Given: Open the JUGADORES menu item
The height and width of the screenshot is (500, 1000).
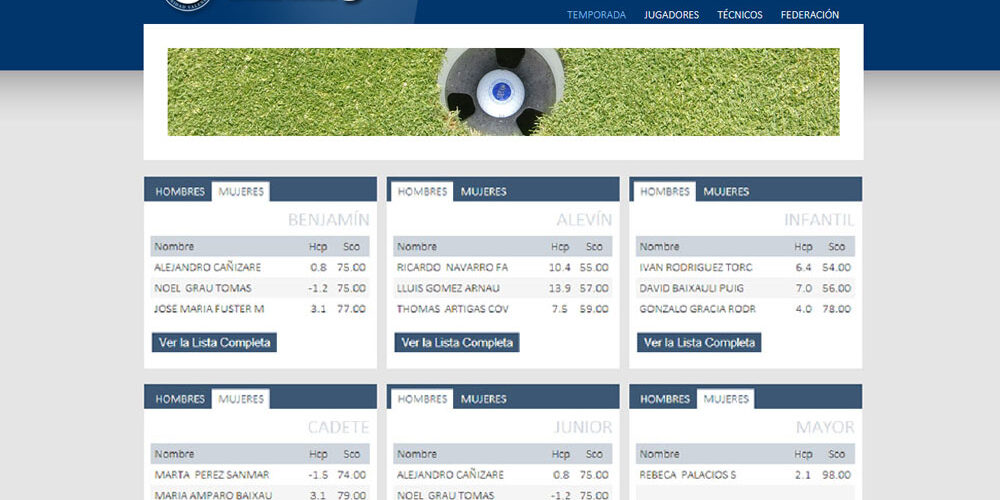Looking at the screenshot, I should (x=671, y=15).
